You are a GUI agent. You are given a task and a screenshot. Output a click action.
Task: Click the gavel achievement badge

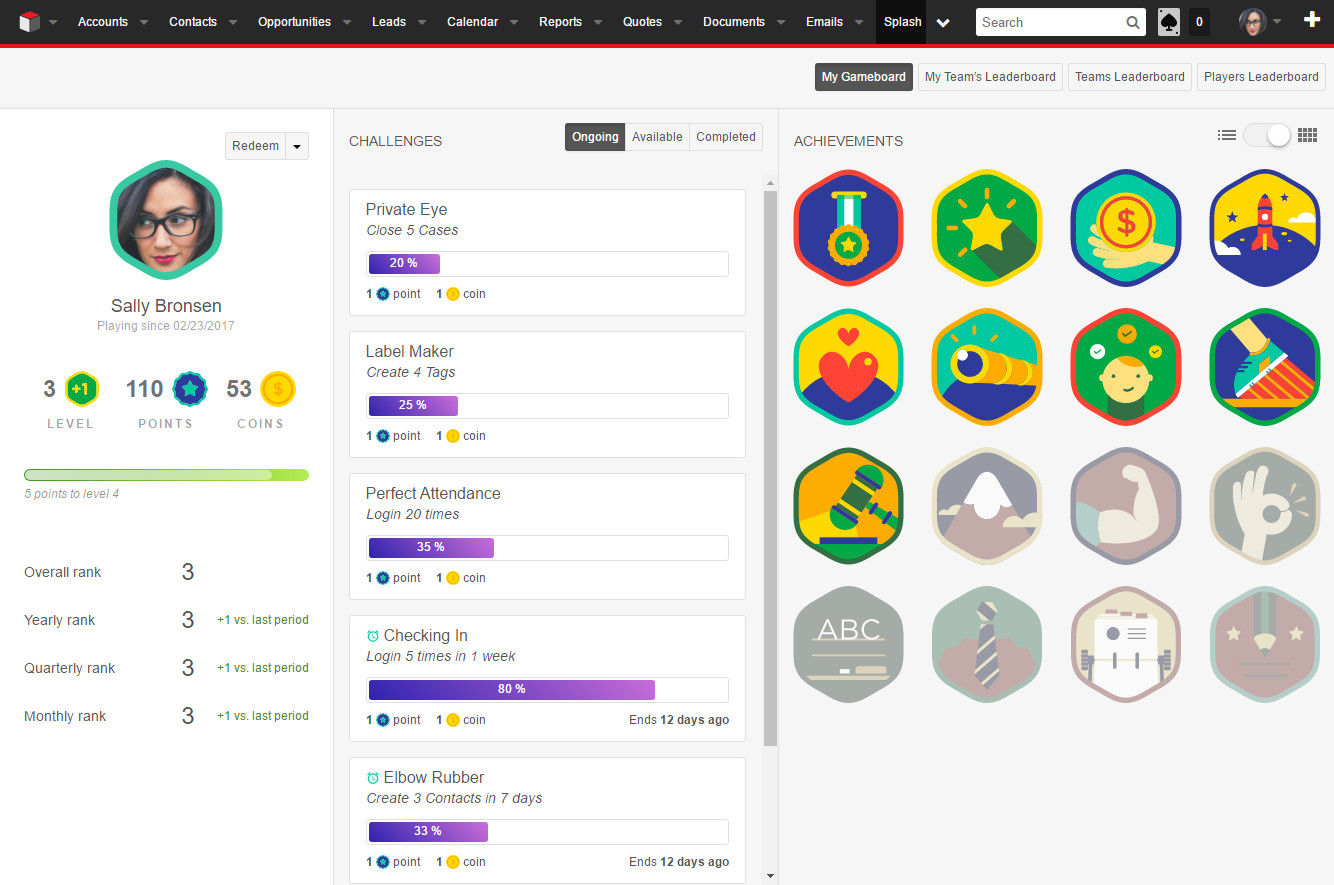click(x=848, y=506)
